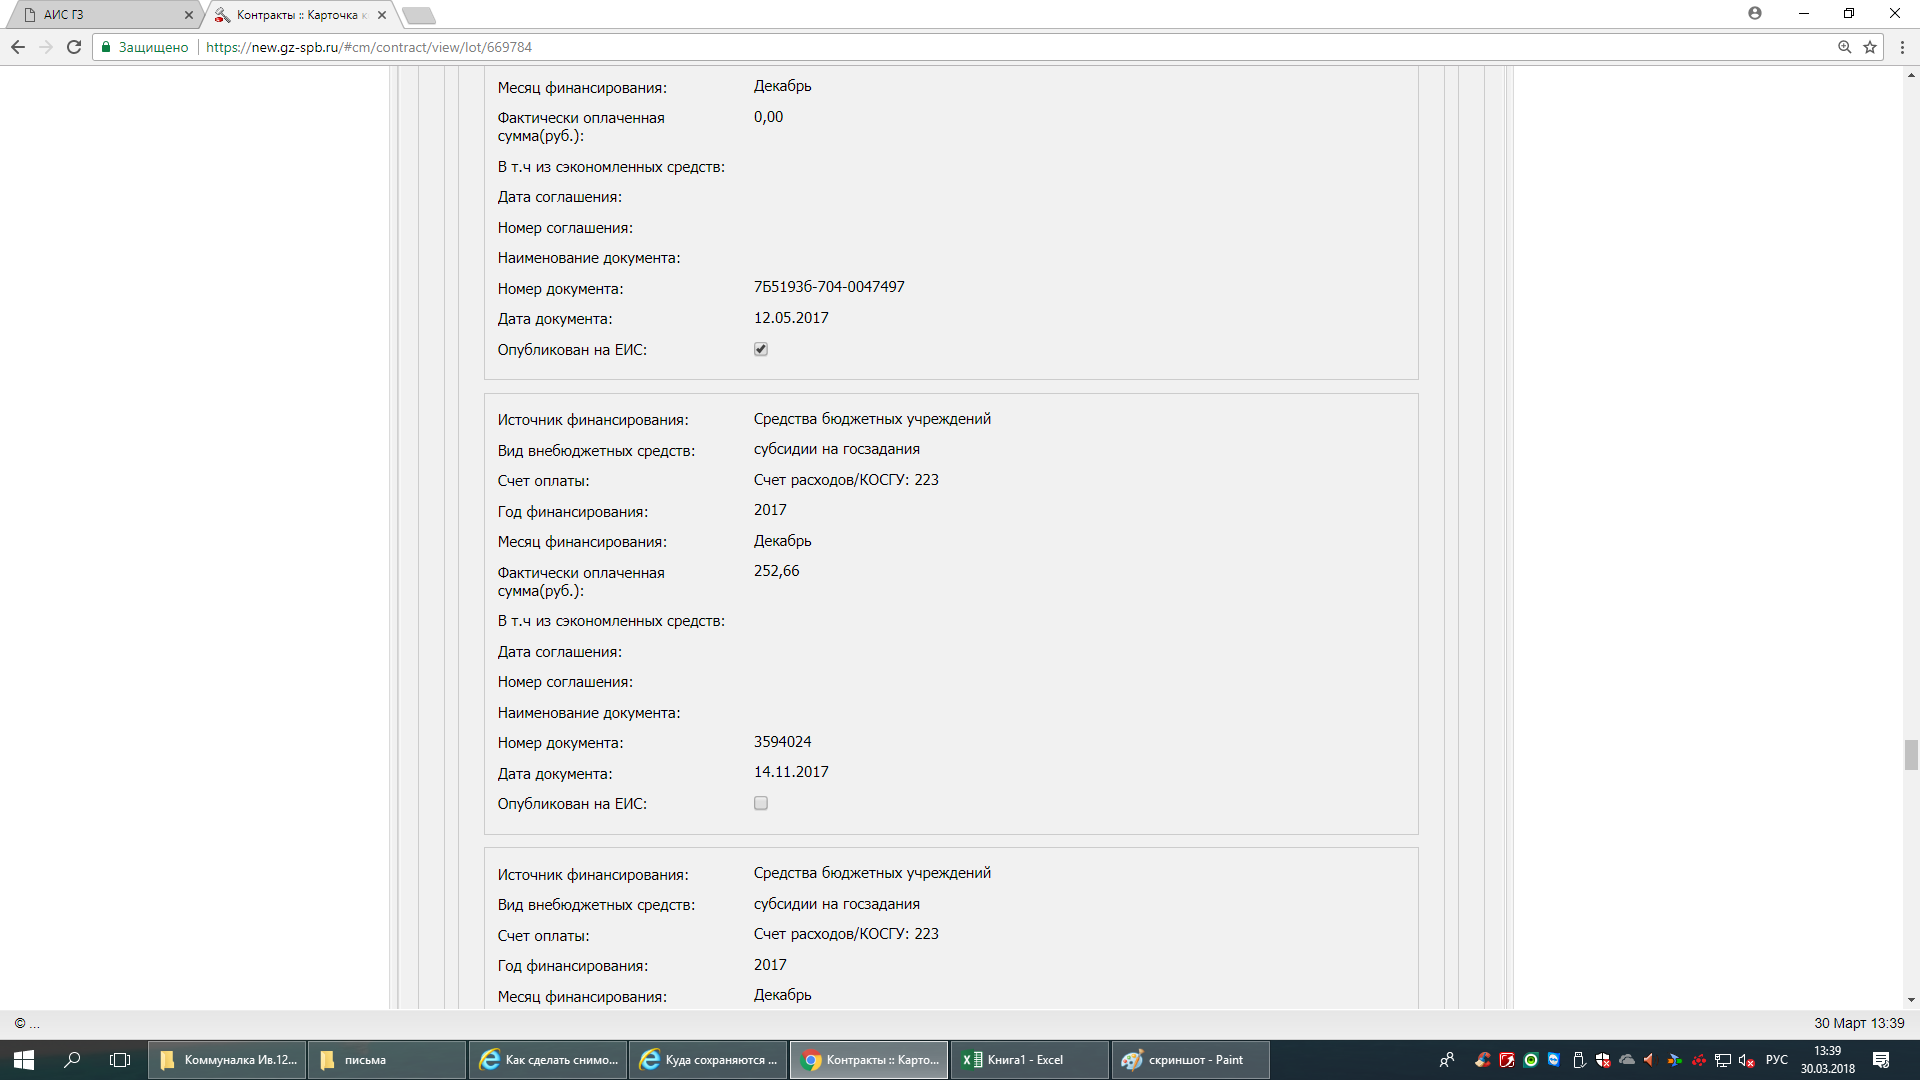This screenshot has height=1080, width=1920.
Task: Open Windows taskbar search
Action: [x=72, y=1060]
